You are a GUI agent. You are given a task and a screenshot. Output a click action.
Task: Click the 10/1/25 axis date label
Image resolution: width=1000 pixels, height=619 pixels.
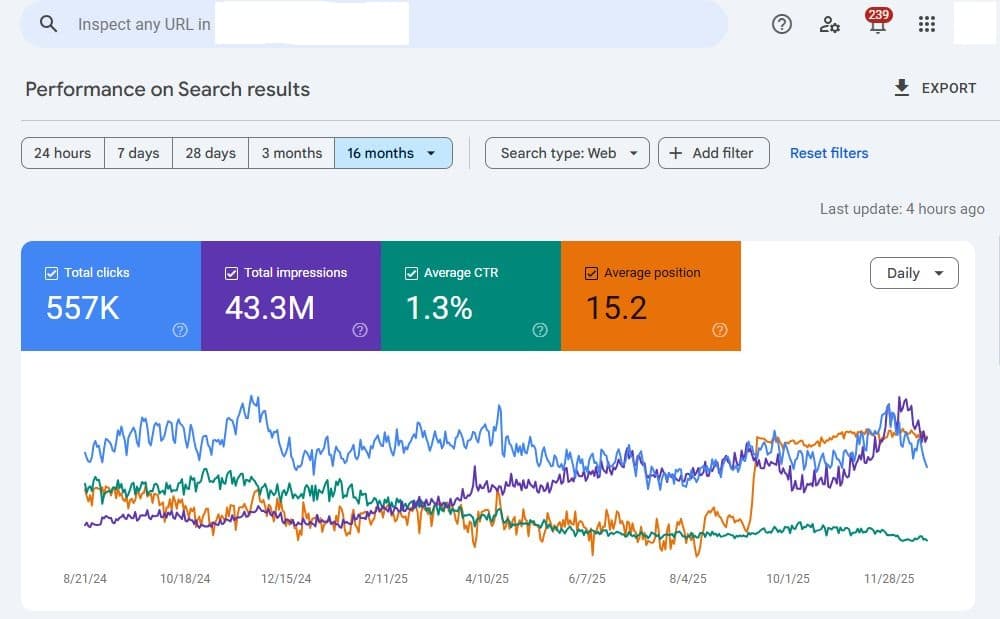[788, 578]
